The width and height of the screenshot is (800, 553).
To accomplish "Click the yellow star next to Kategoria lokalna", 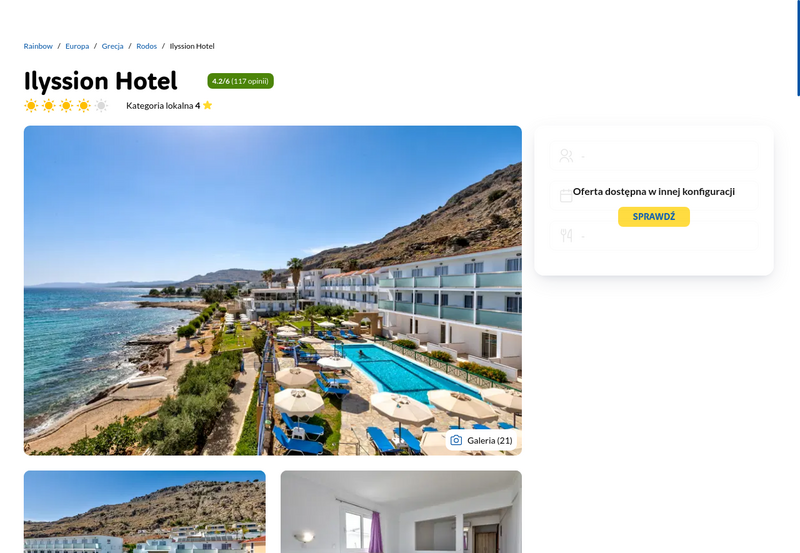I will (207, 105).
